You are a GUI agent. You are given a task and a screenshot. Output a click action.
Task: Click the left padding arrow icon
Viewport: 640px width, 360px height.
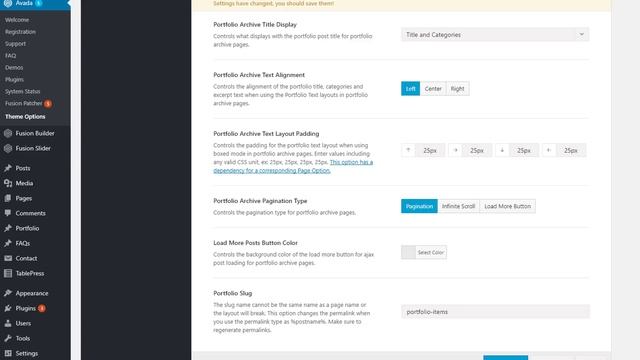(x=549, y=150)
